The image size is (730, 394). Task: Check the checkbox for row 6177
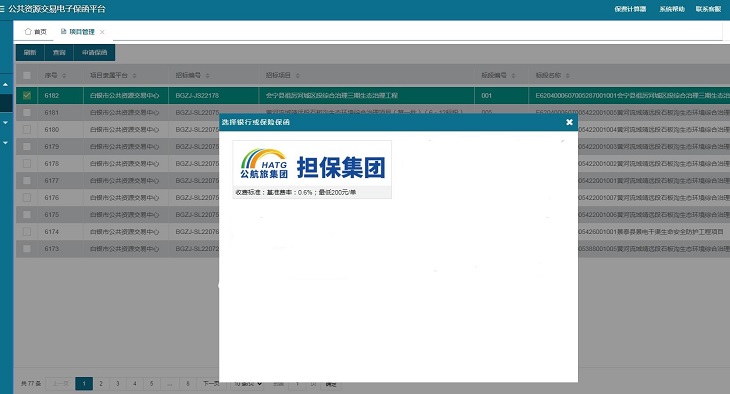pyautogui.click(x=27, y=180)
